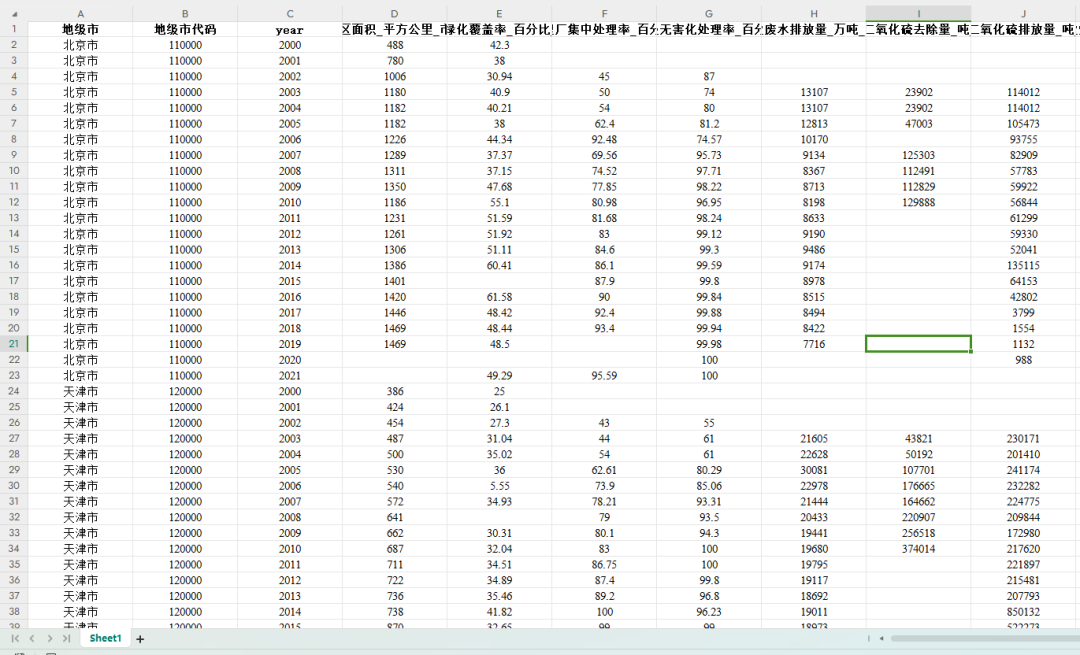Click the horizontal scrollbar thumb
This screenshot has width=1080, height=655.
980,638
